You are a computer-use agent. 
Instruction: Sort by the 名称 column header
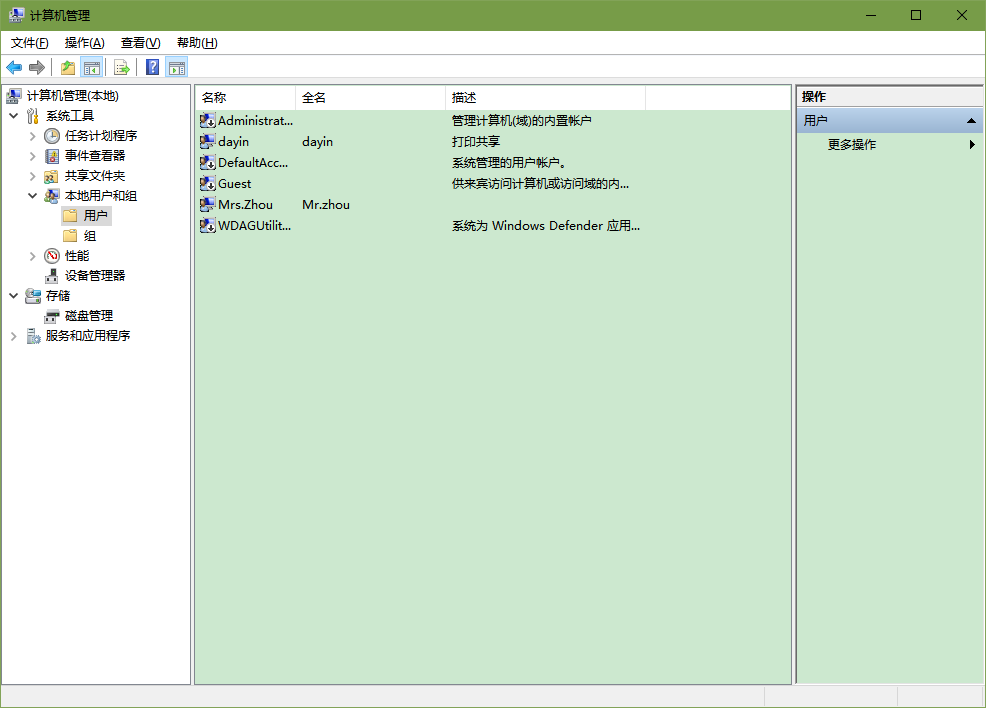(x=245, y=97)
